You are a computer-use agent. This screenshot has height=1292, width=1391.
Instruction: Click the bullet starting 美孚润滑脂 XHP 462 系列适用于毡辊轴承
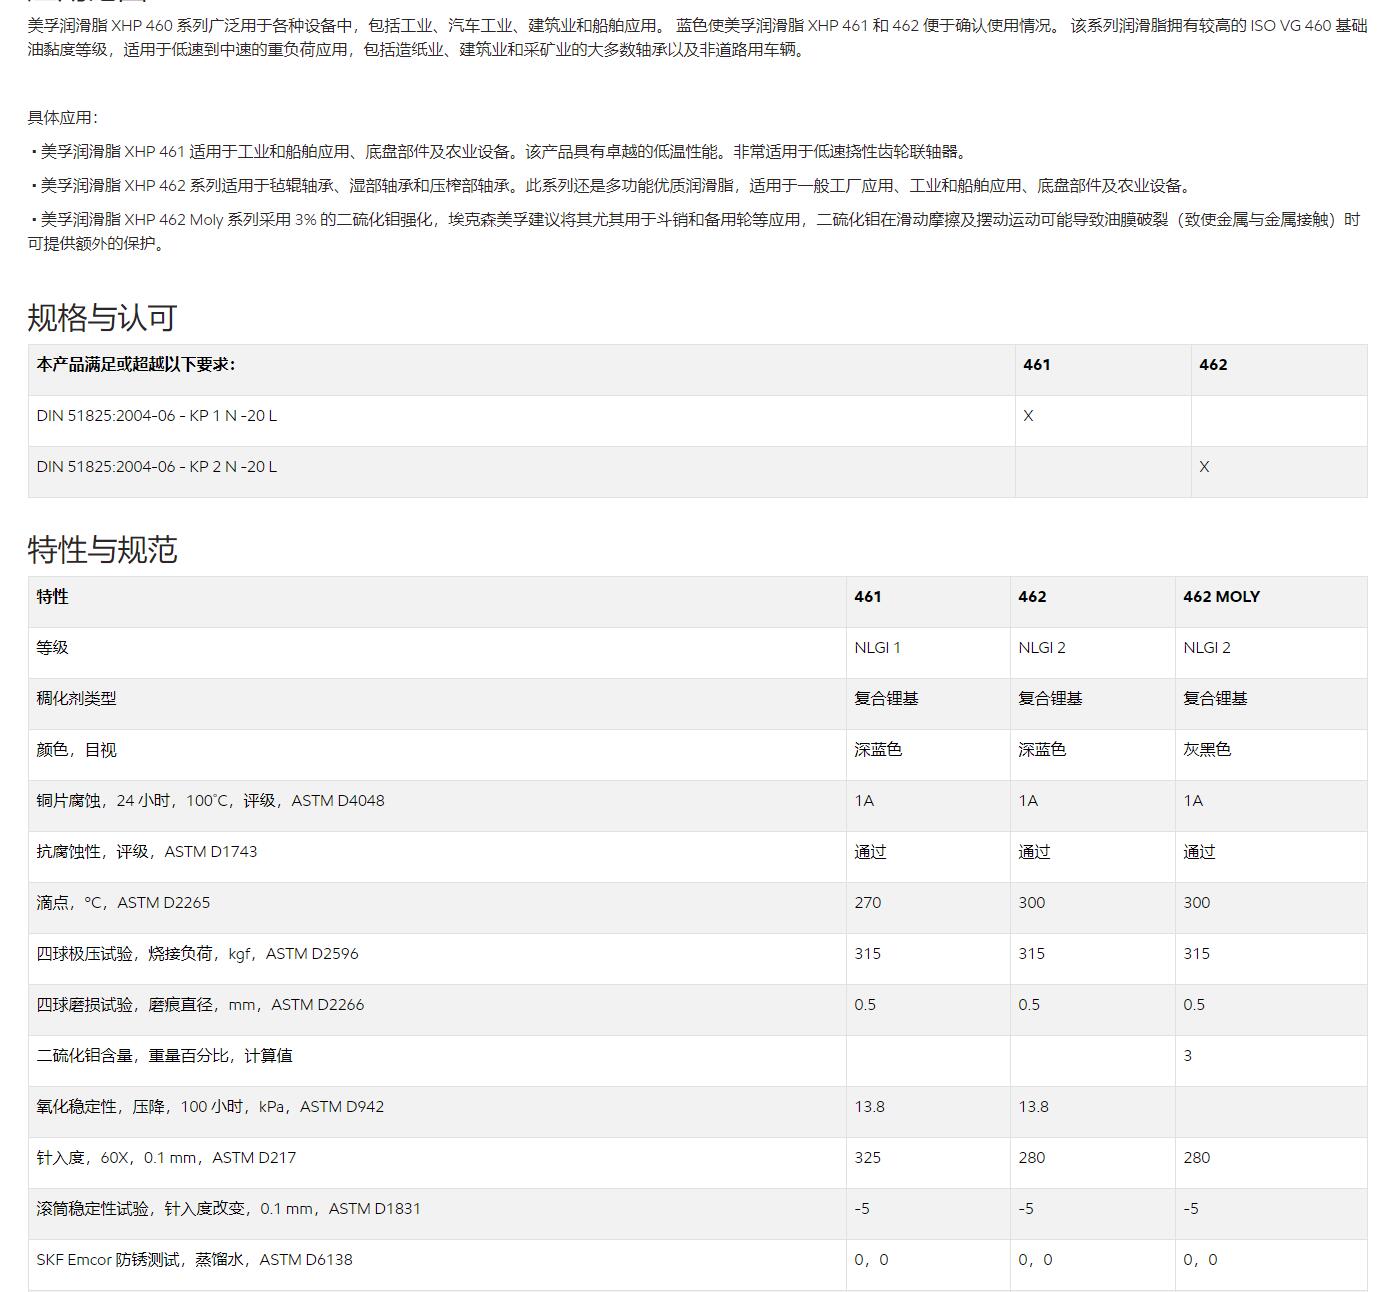[x=611, y=186]
